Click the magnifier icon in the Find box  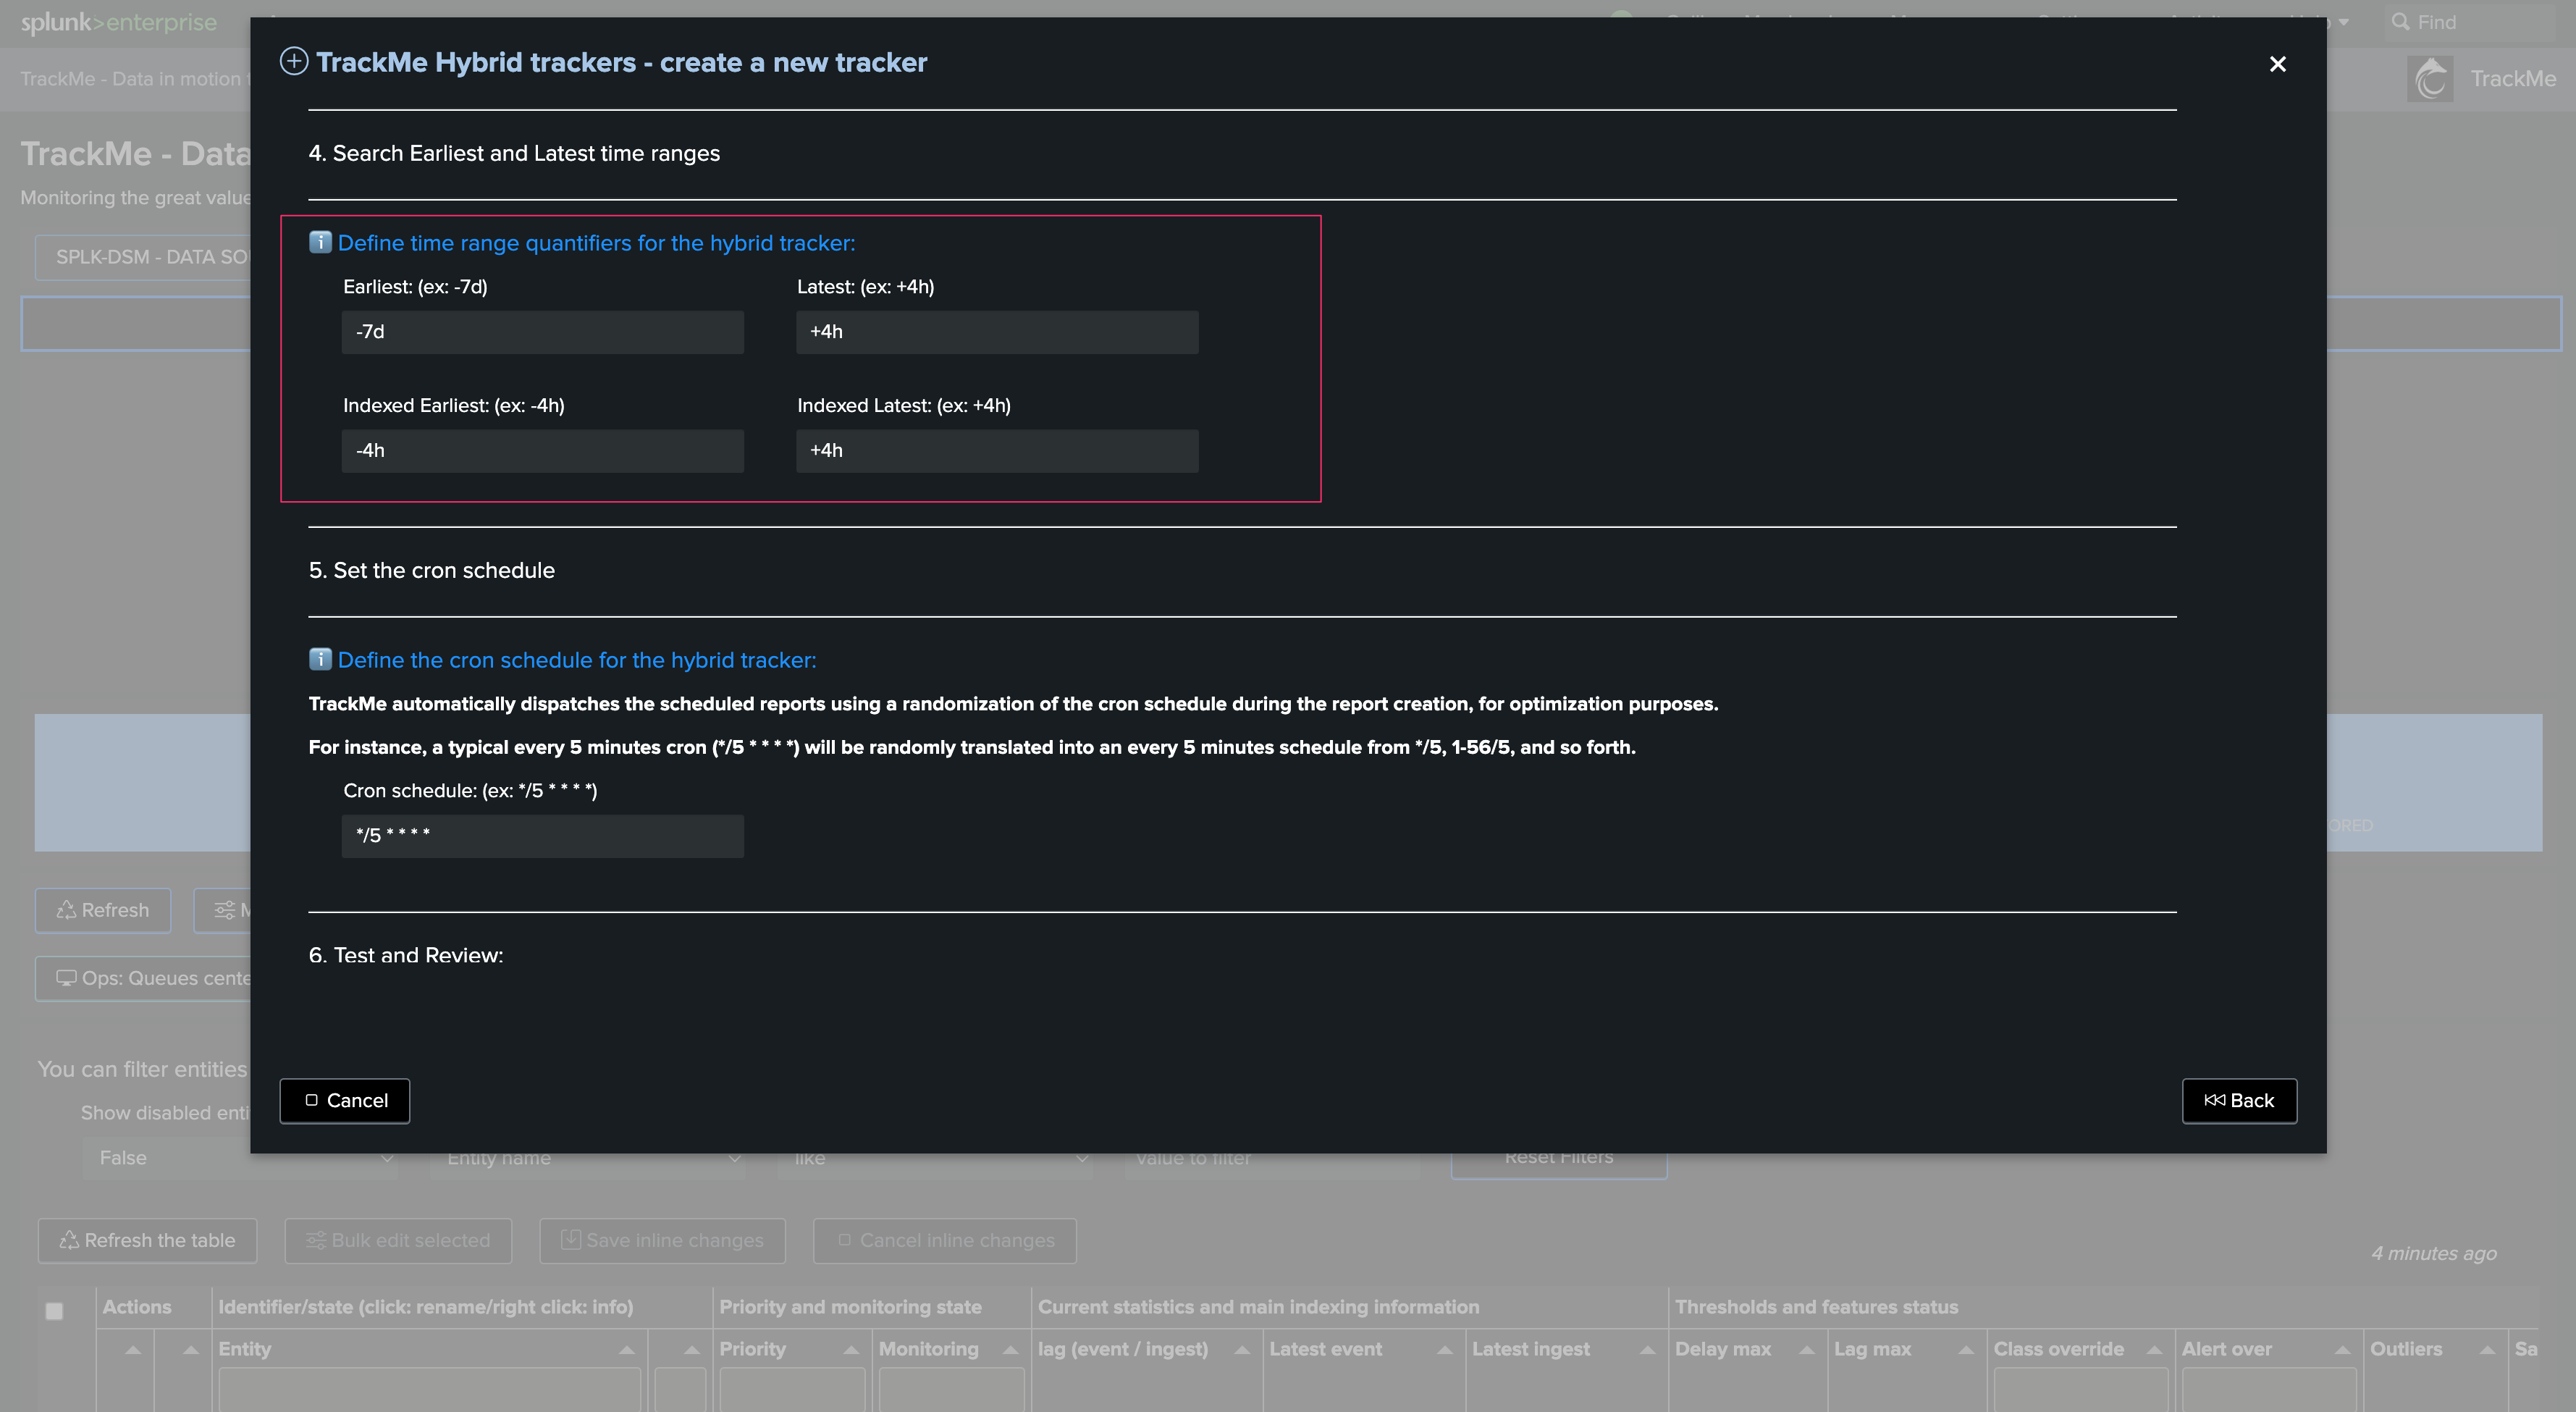[x=2399, y=22]
